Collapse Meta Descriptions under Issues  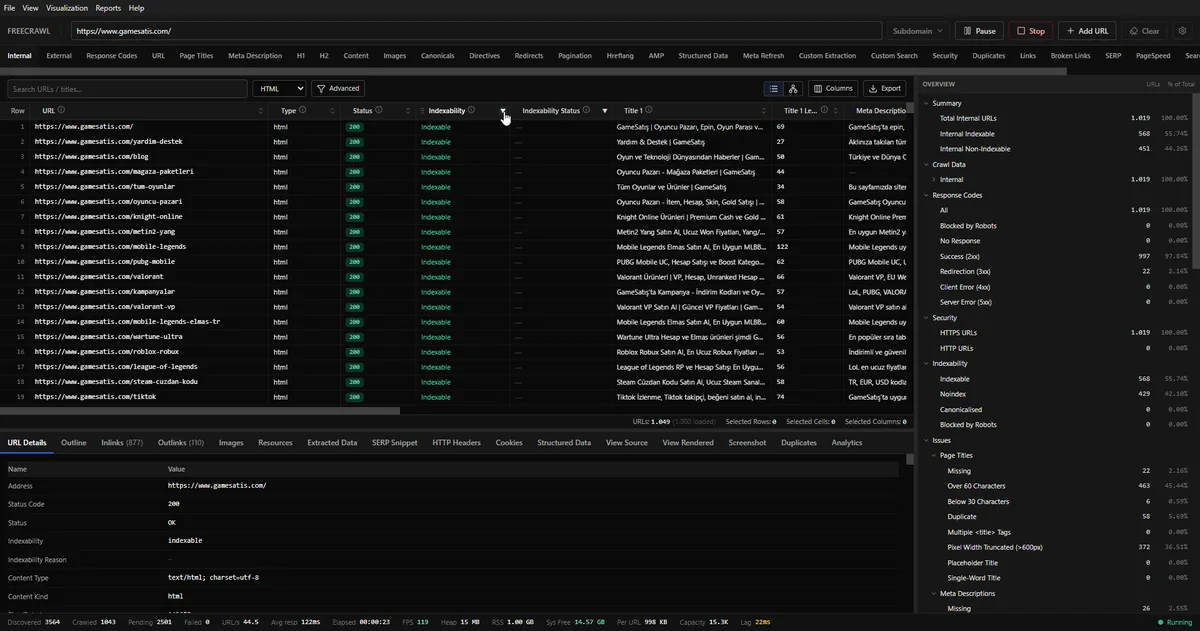pos(934,593)
